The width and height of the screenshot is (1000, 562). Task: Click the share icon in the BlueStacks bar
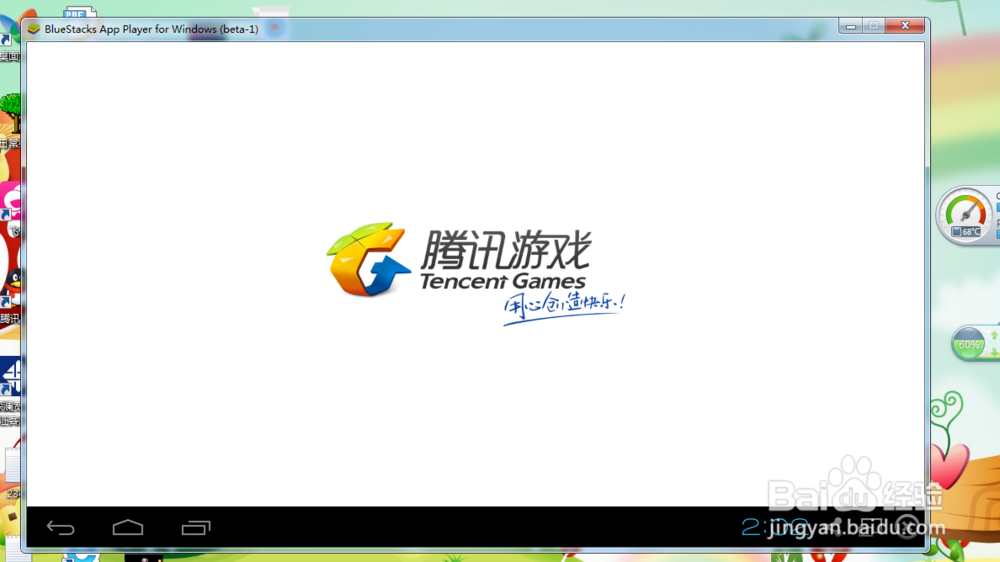tap(837, 528)
